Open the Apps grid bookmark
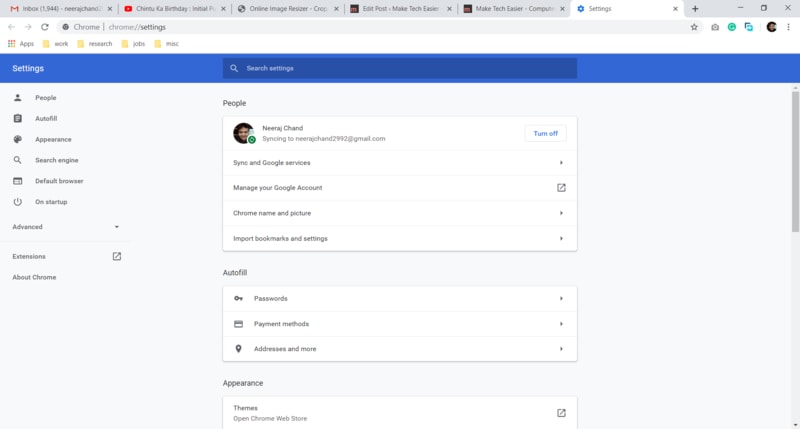The image size is (800, 429). click(x=20, y=44)
